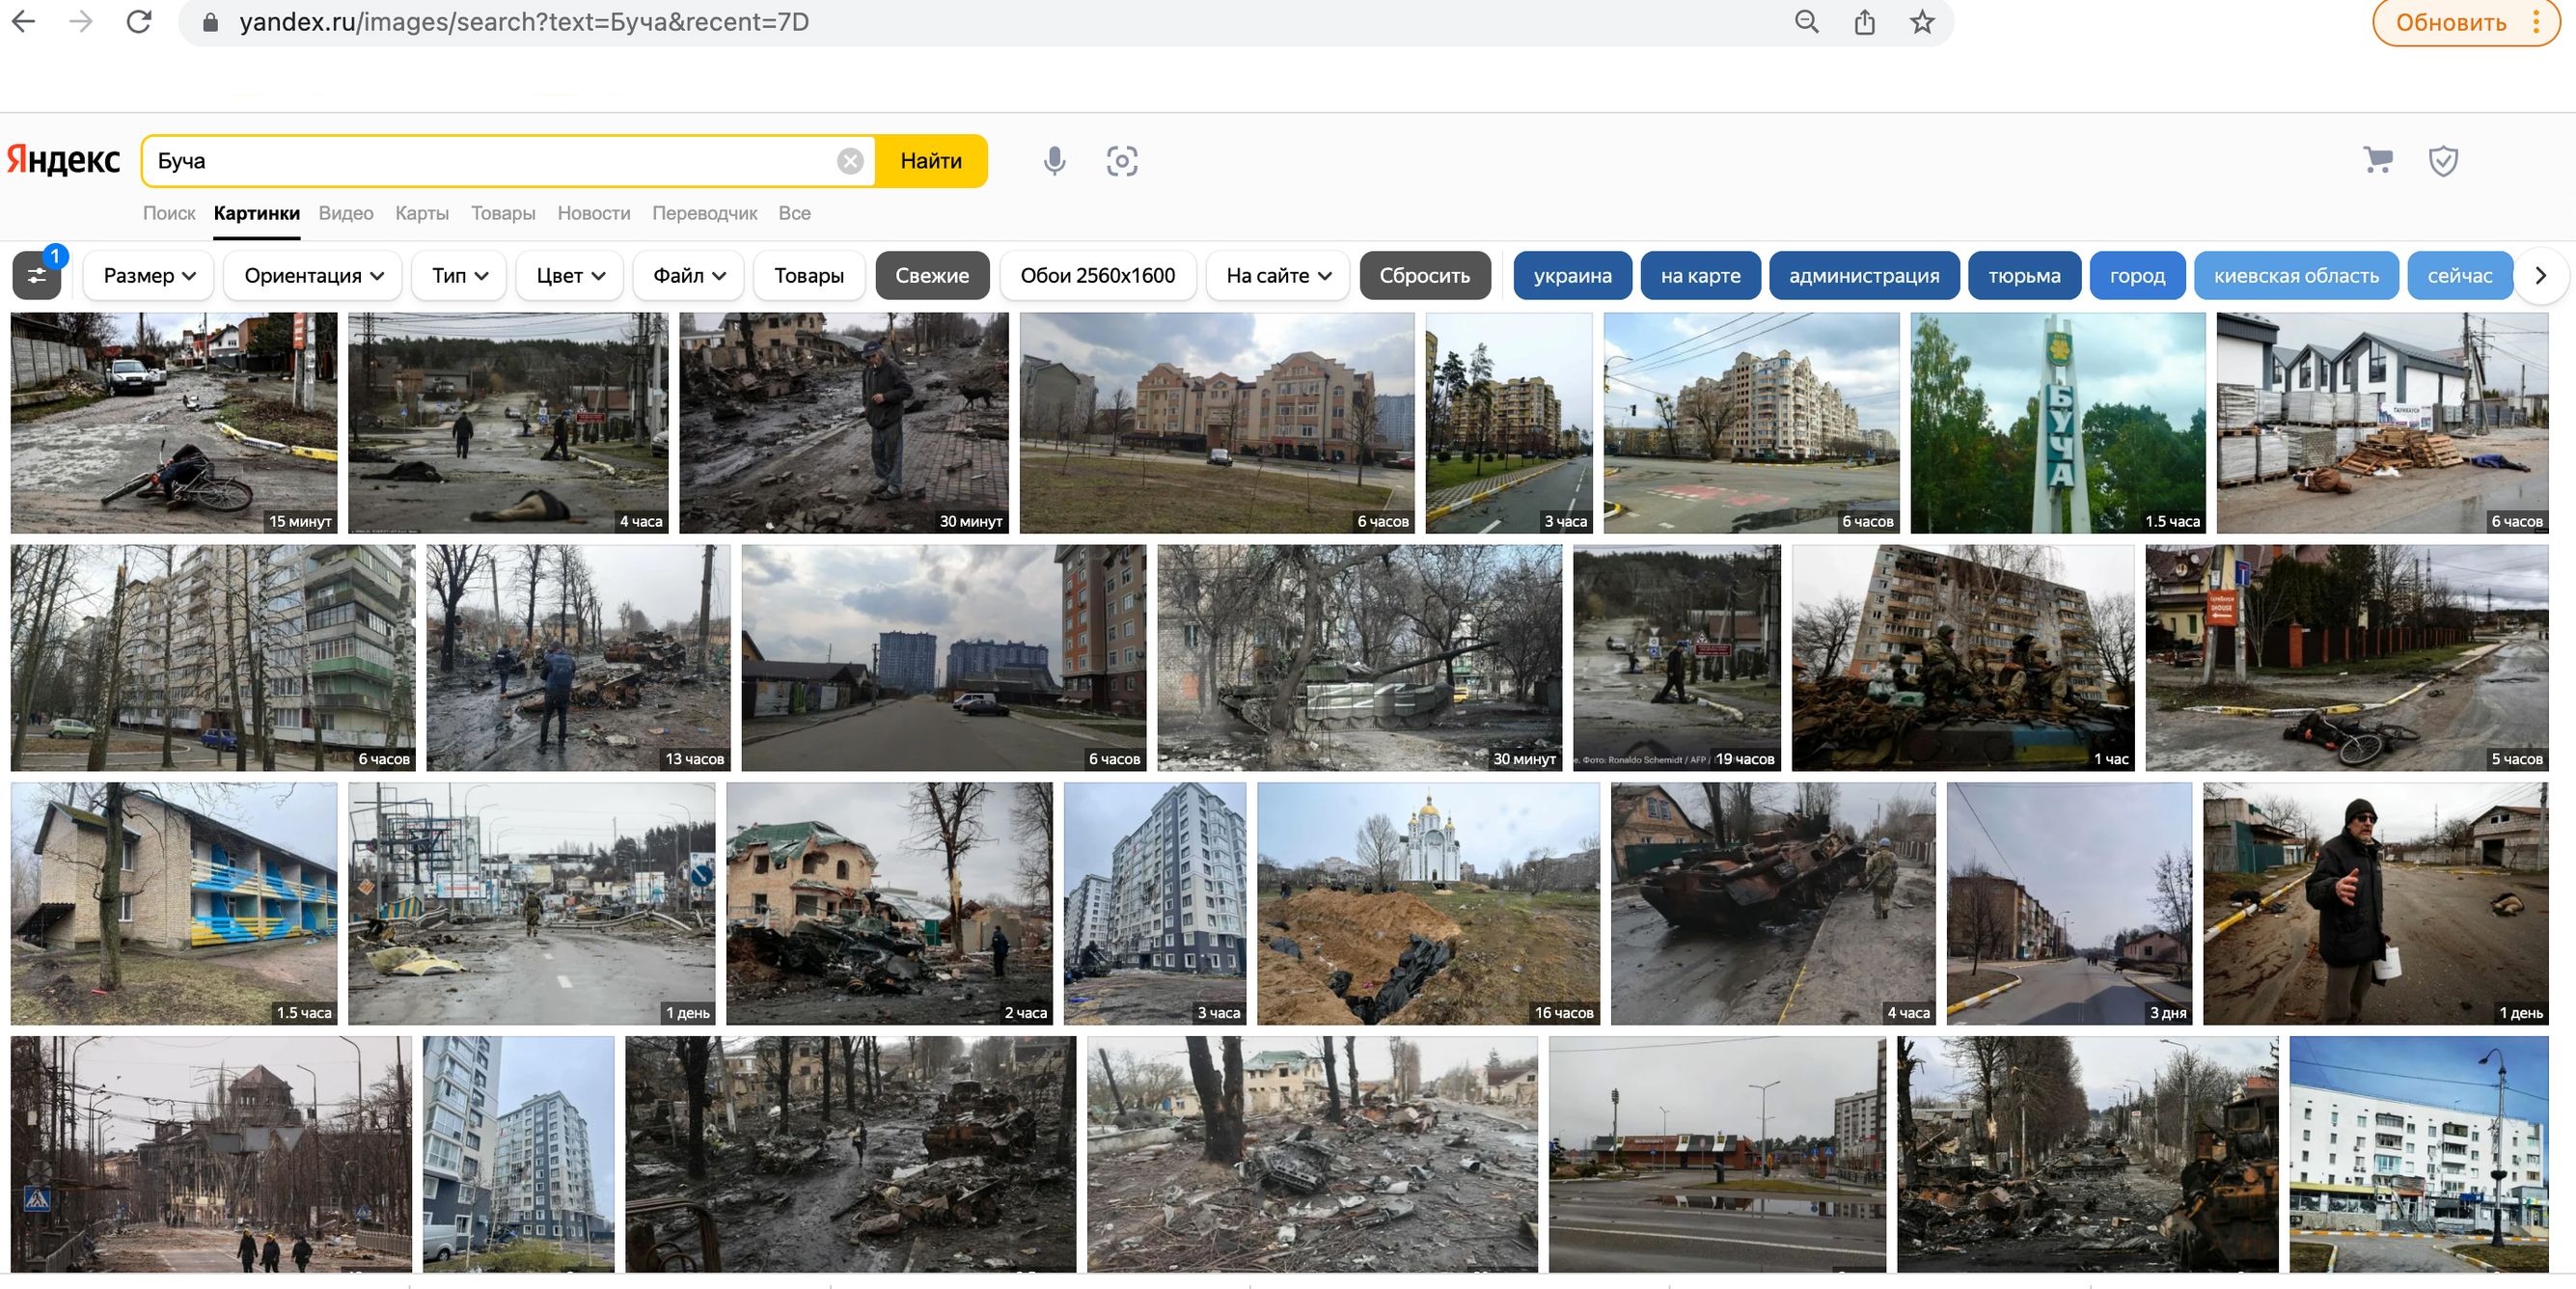Expand the Размер dropdown

(149, 275)
